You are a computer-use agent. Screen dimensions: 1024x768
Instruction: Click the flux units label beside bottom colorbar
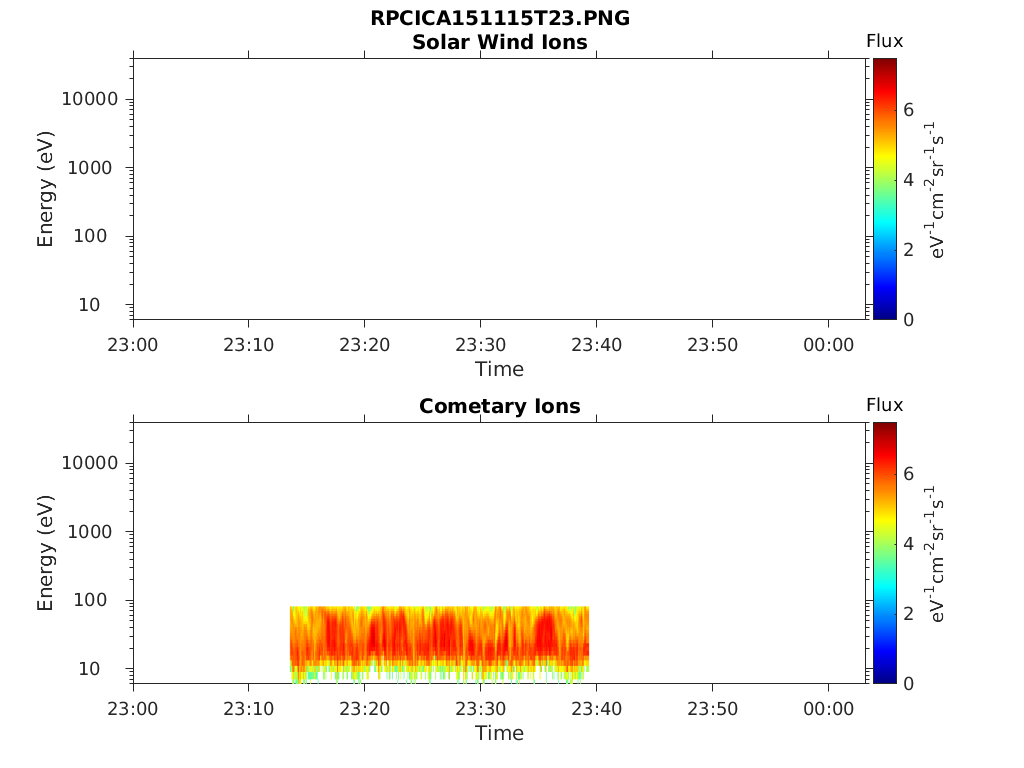(934, 554)
